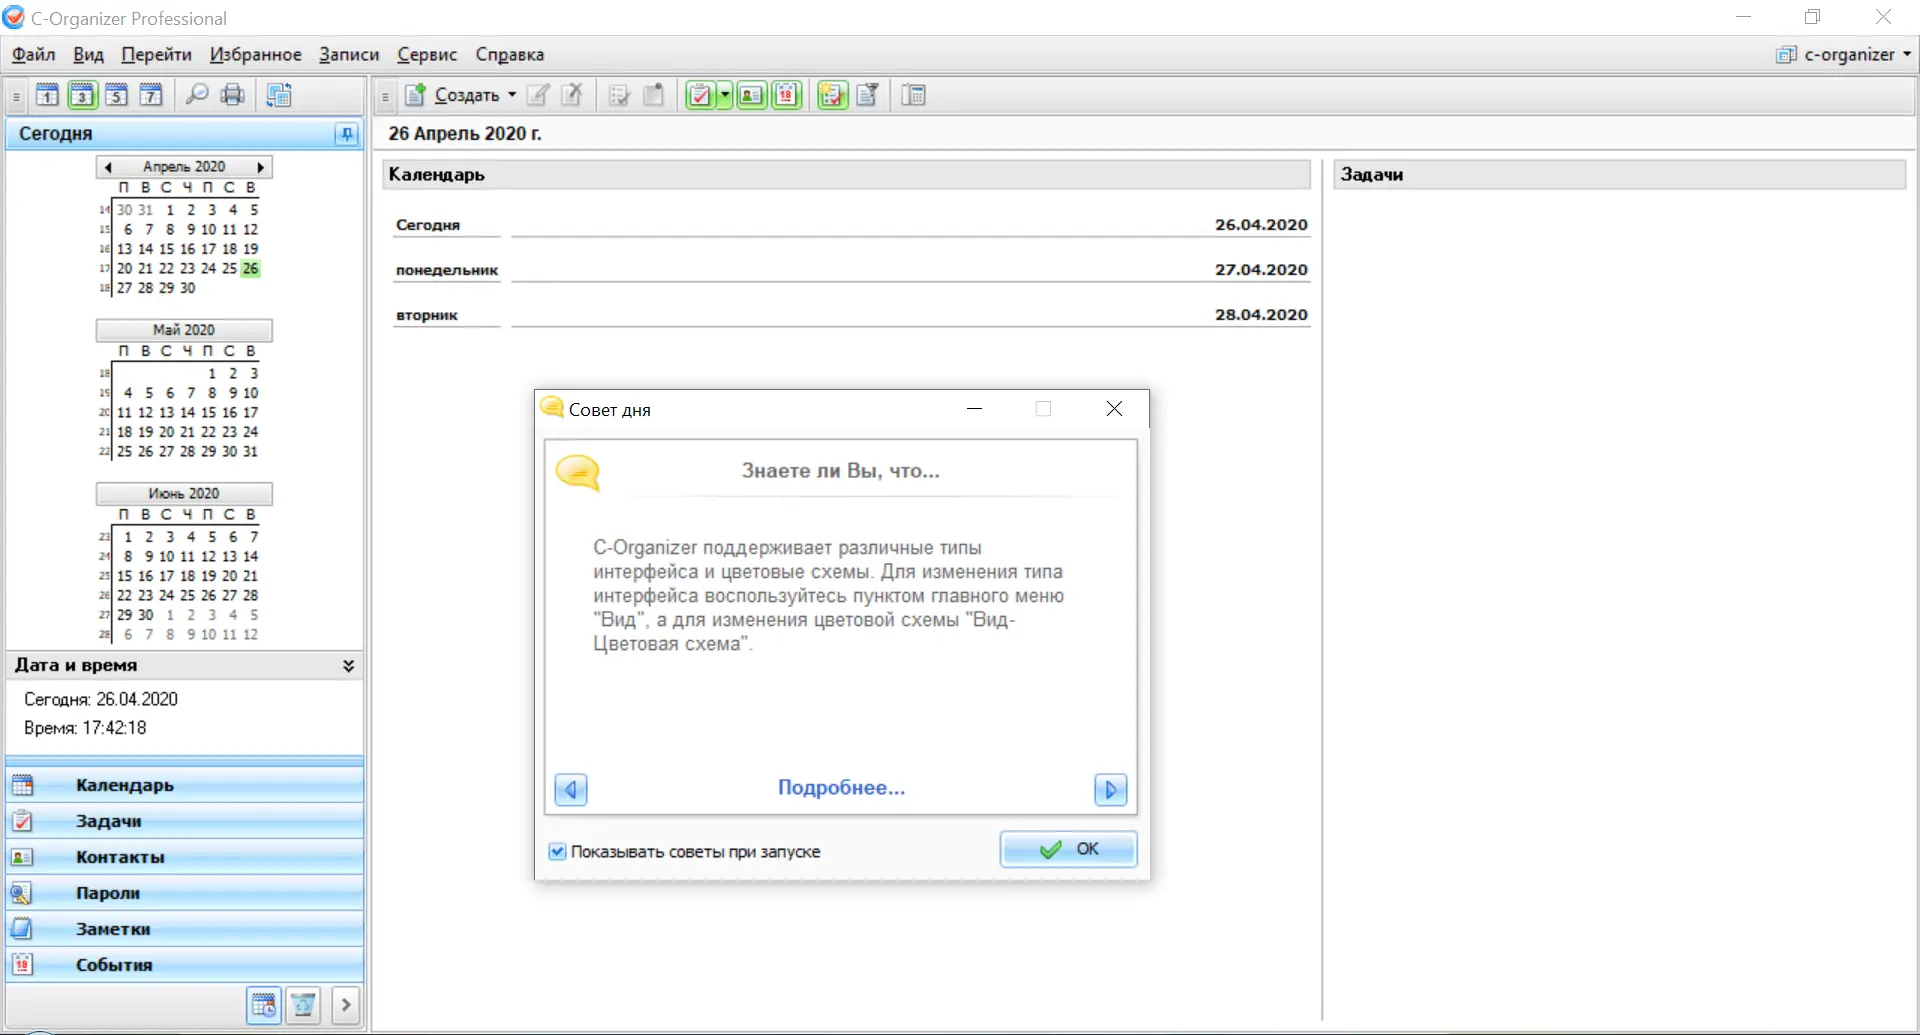Click the вторник row in calendar list
This screenshot has width=1920, height=1035.
point(851,315)
